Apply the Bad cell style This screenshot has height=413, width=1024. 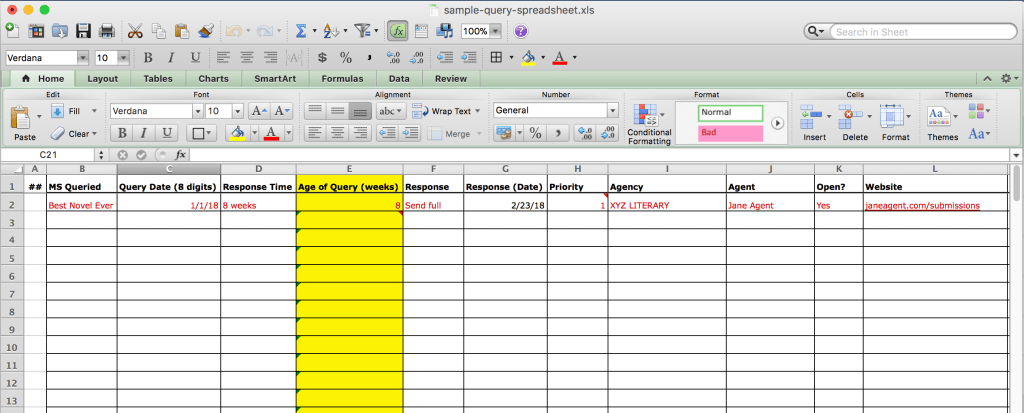730,133
